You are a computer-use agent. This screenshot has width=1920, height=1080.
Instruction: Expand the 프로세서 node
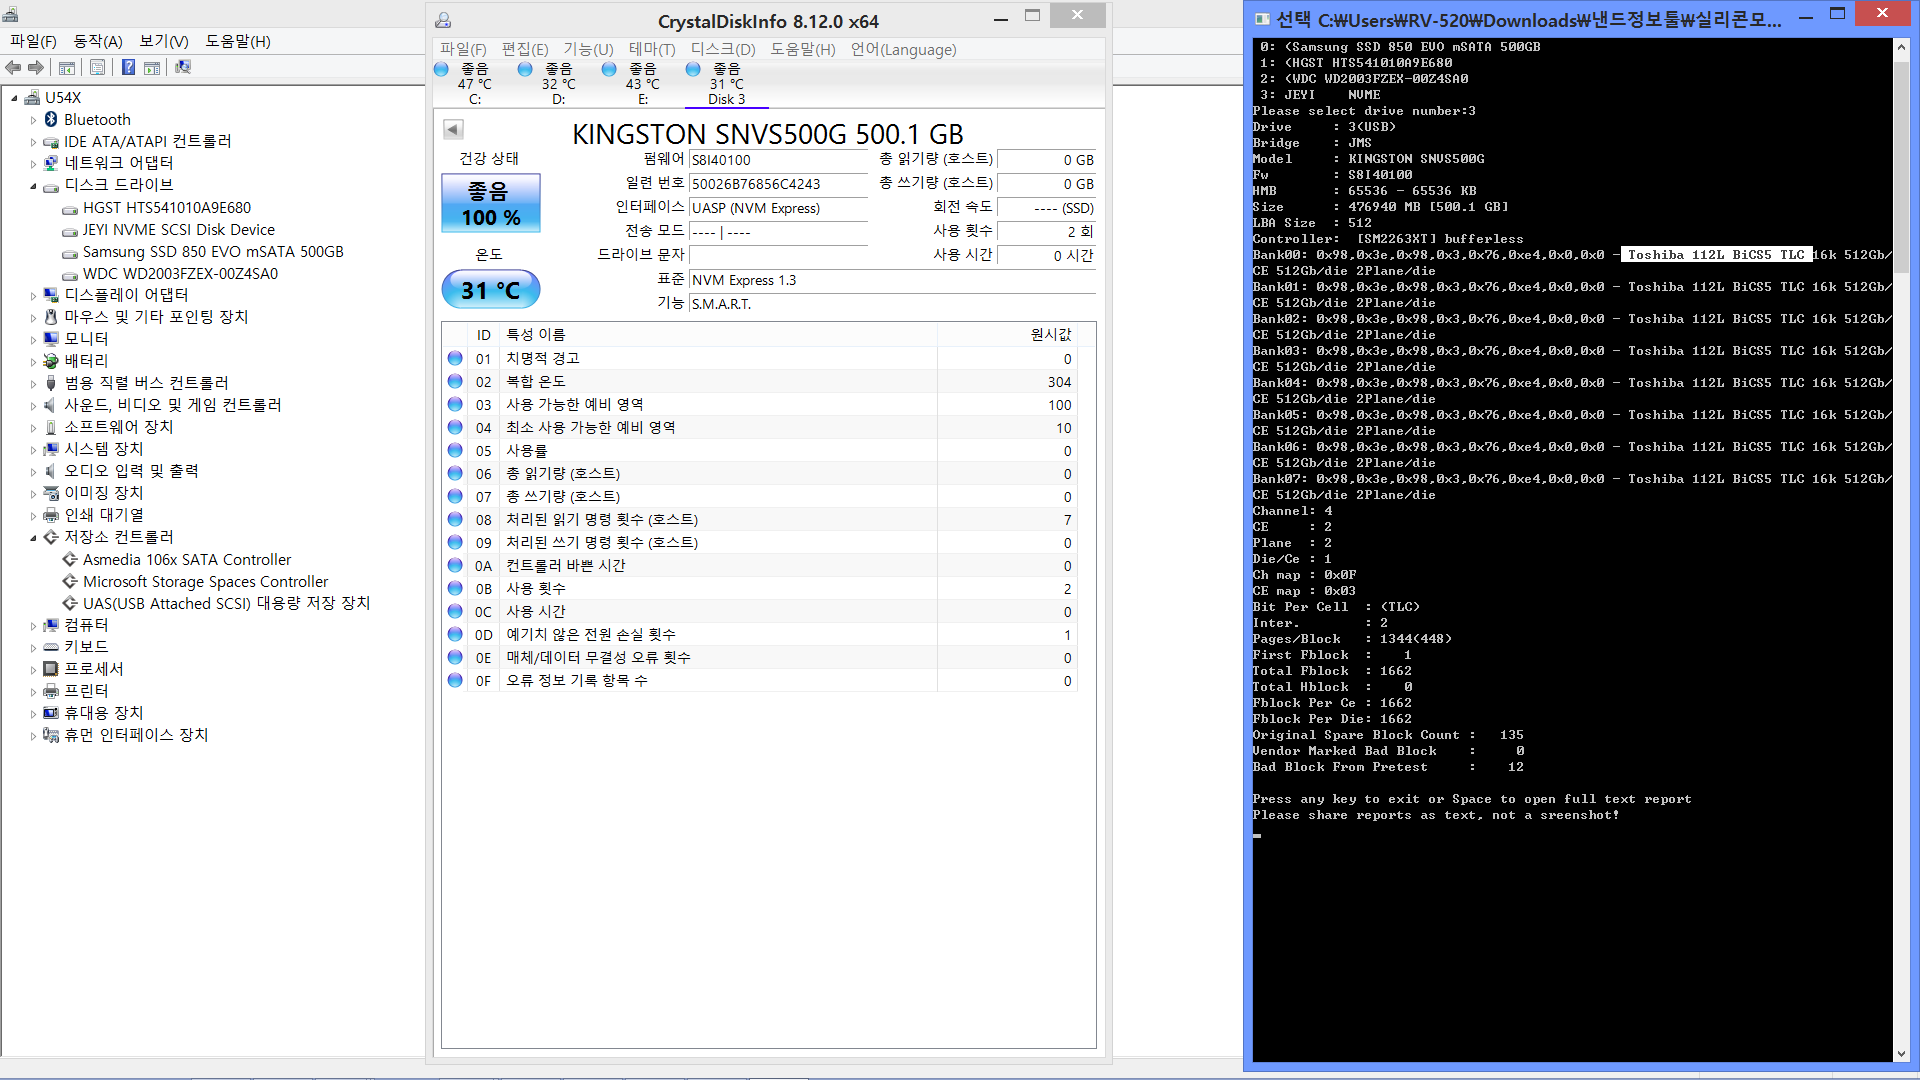pyautogui.click(x=33, y=670)
